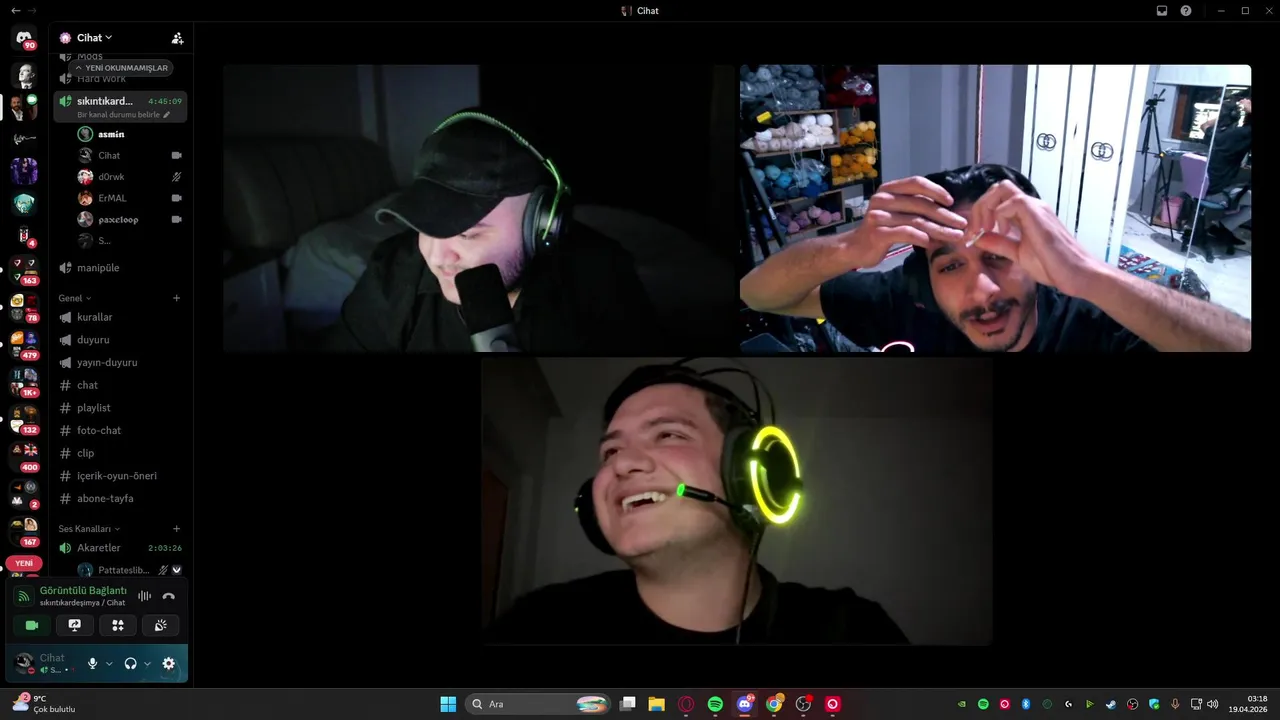Image resolution: width=1280 pixels, height=720 pixels.
Task: Open server with 479 unread badge
Action: coord(24,345)
